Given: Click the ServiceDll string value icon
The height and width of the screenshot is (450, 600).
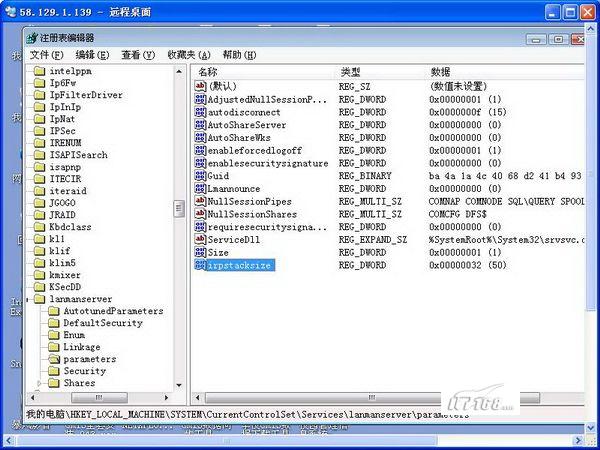Looking at the screenshot, I should pyautogui.click(x=200, y=240).
